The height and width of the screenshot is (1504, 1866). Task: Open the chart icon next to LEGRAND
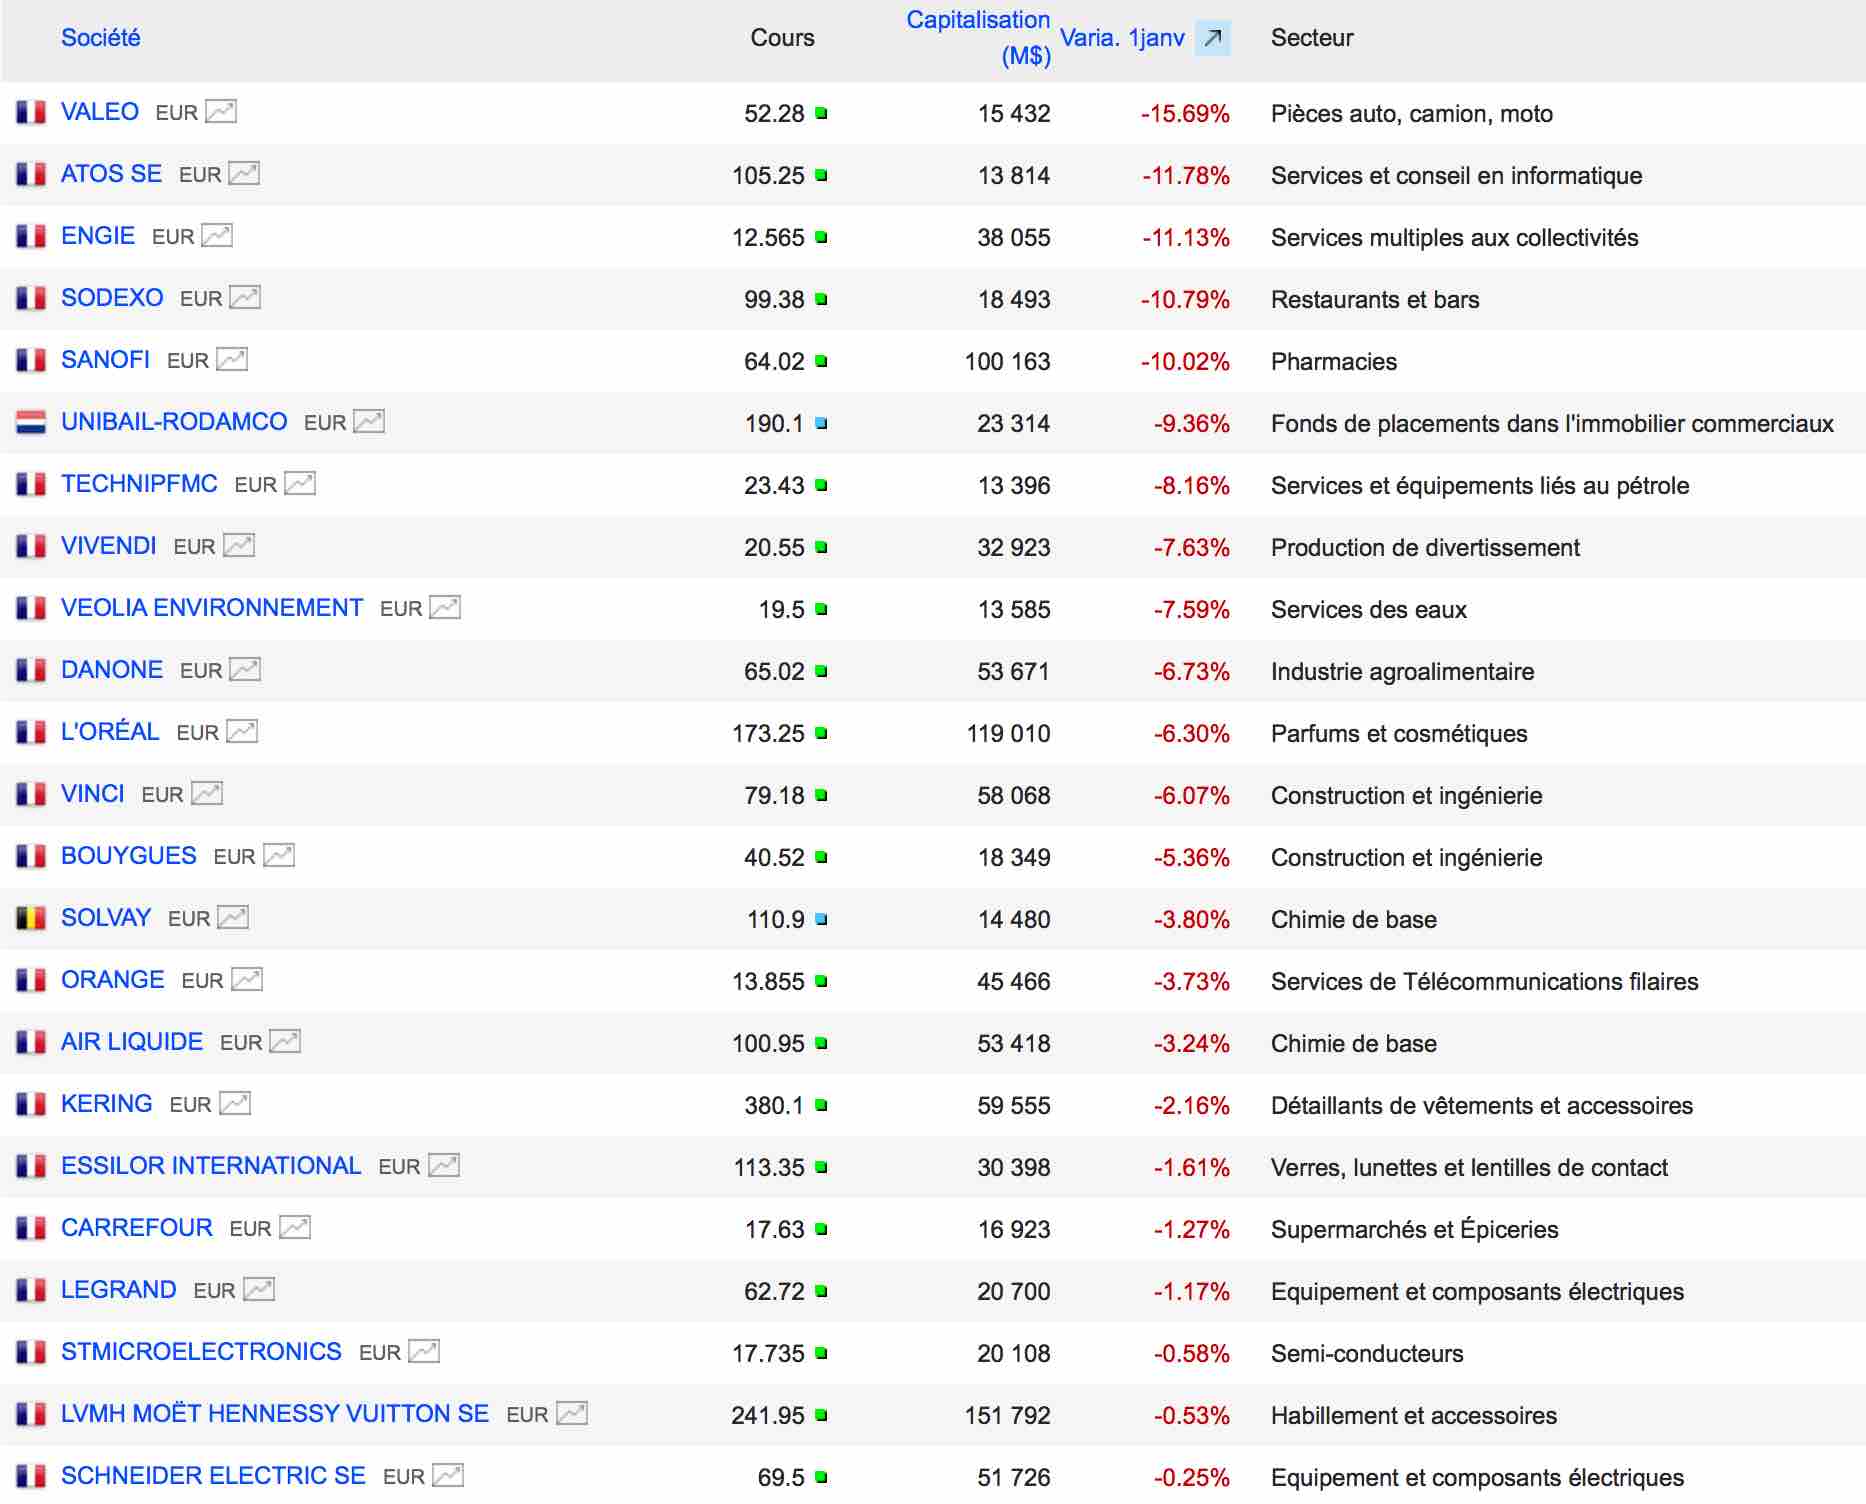point(259,1289)
